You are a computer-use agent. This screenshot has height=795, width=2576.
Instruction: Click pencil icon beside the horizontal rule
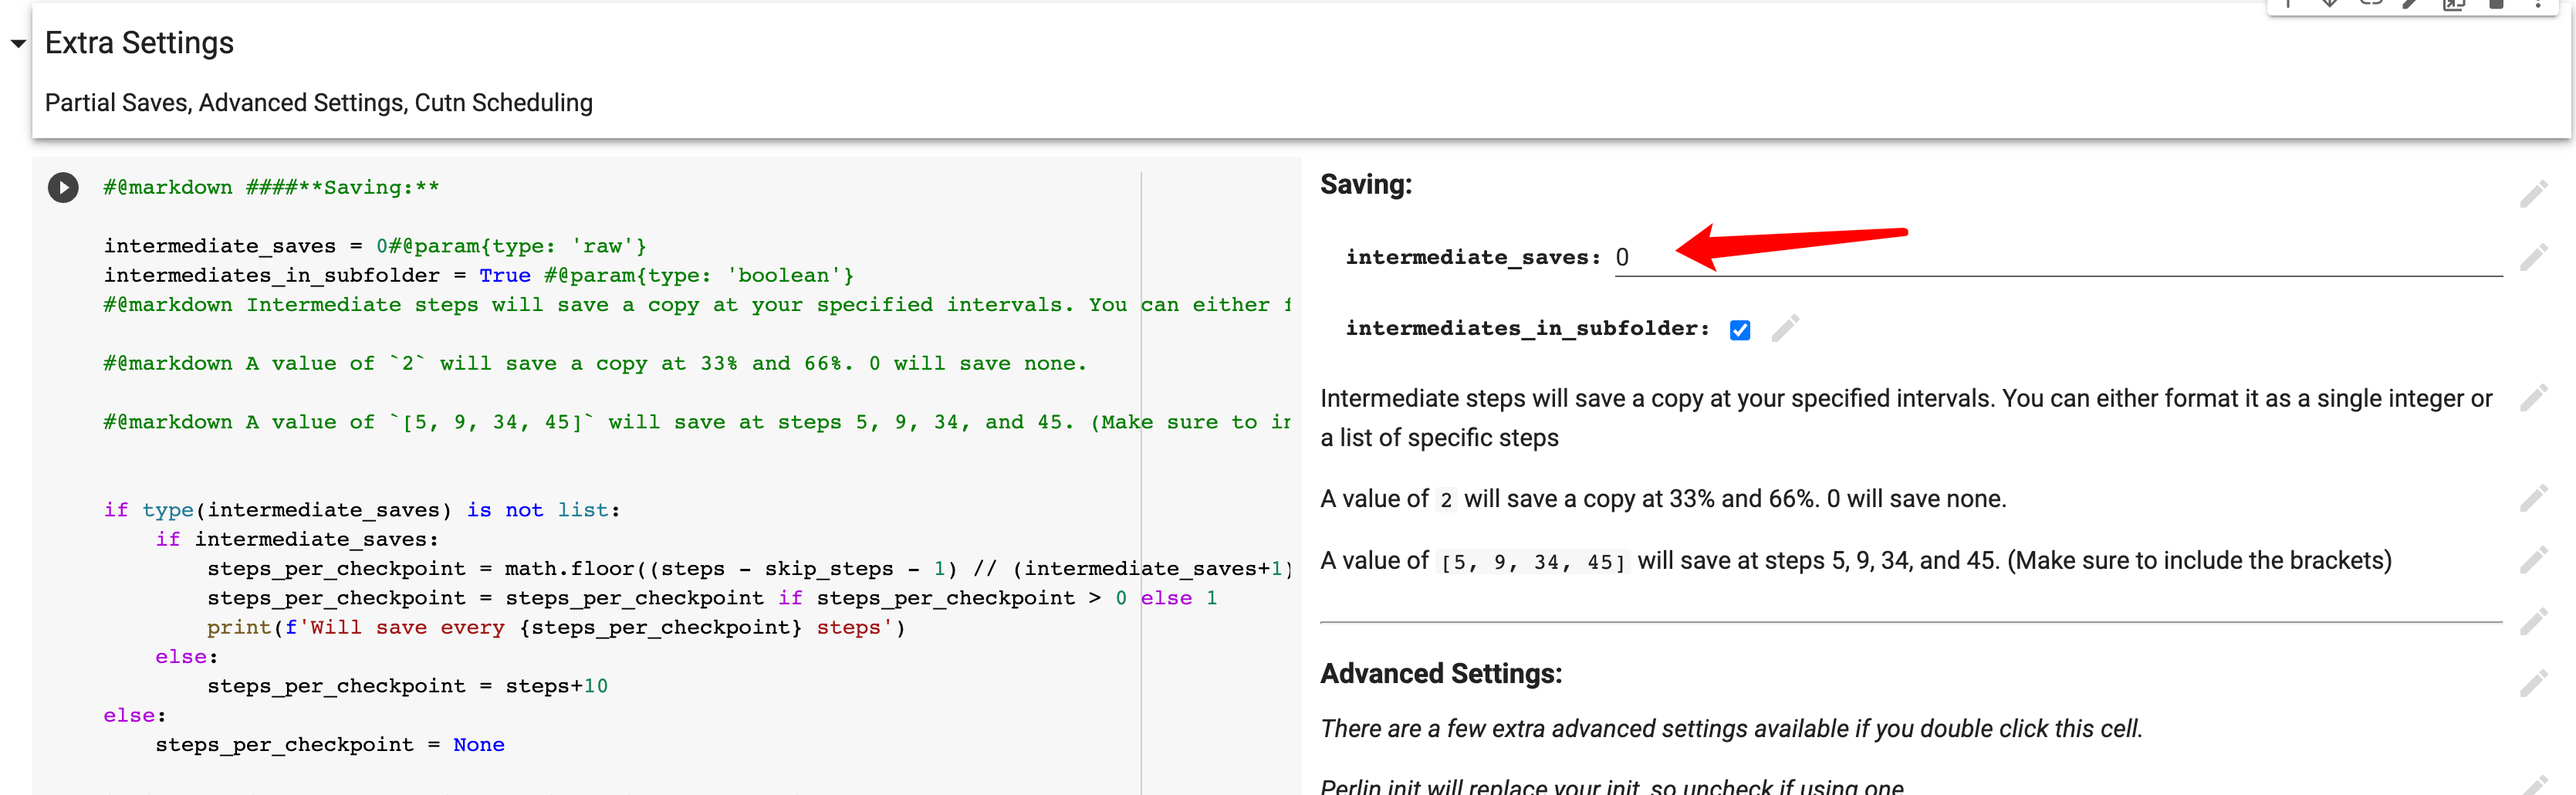pyautogui.click(x=2533, y=622)
